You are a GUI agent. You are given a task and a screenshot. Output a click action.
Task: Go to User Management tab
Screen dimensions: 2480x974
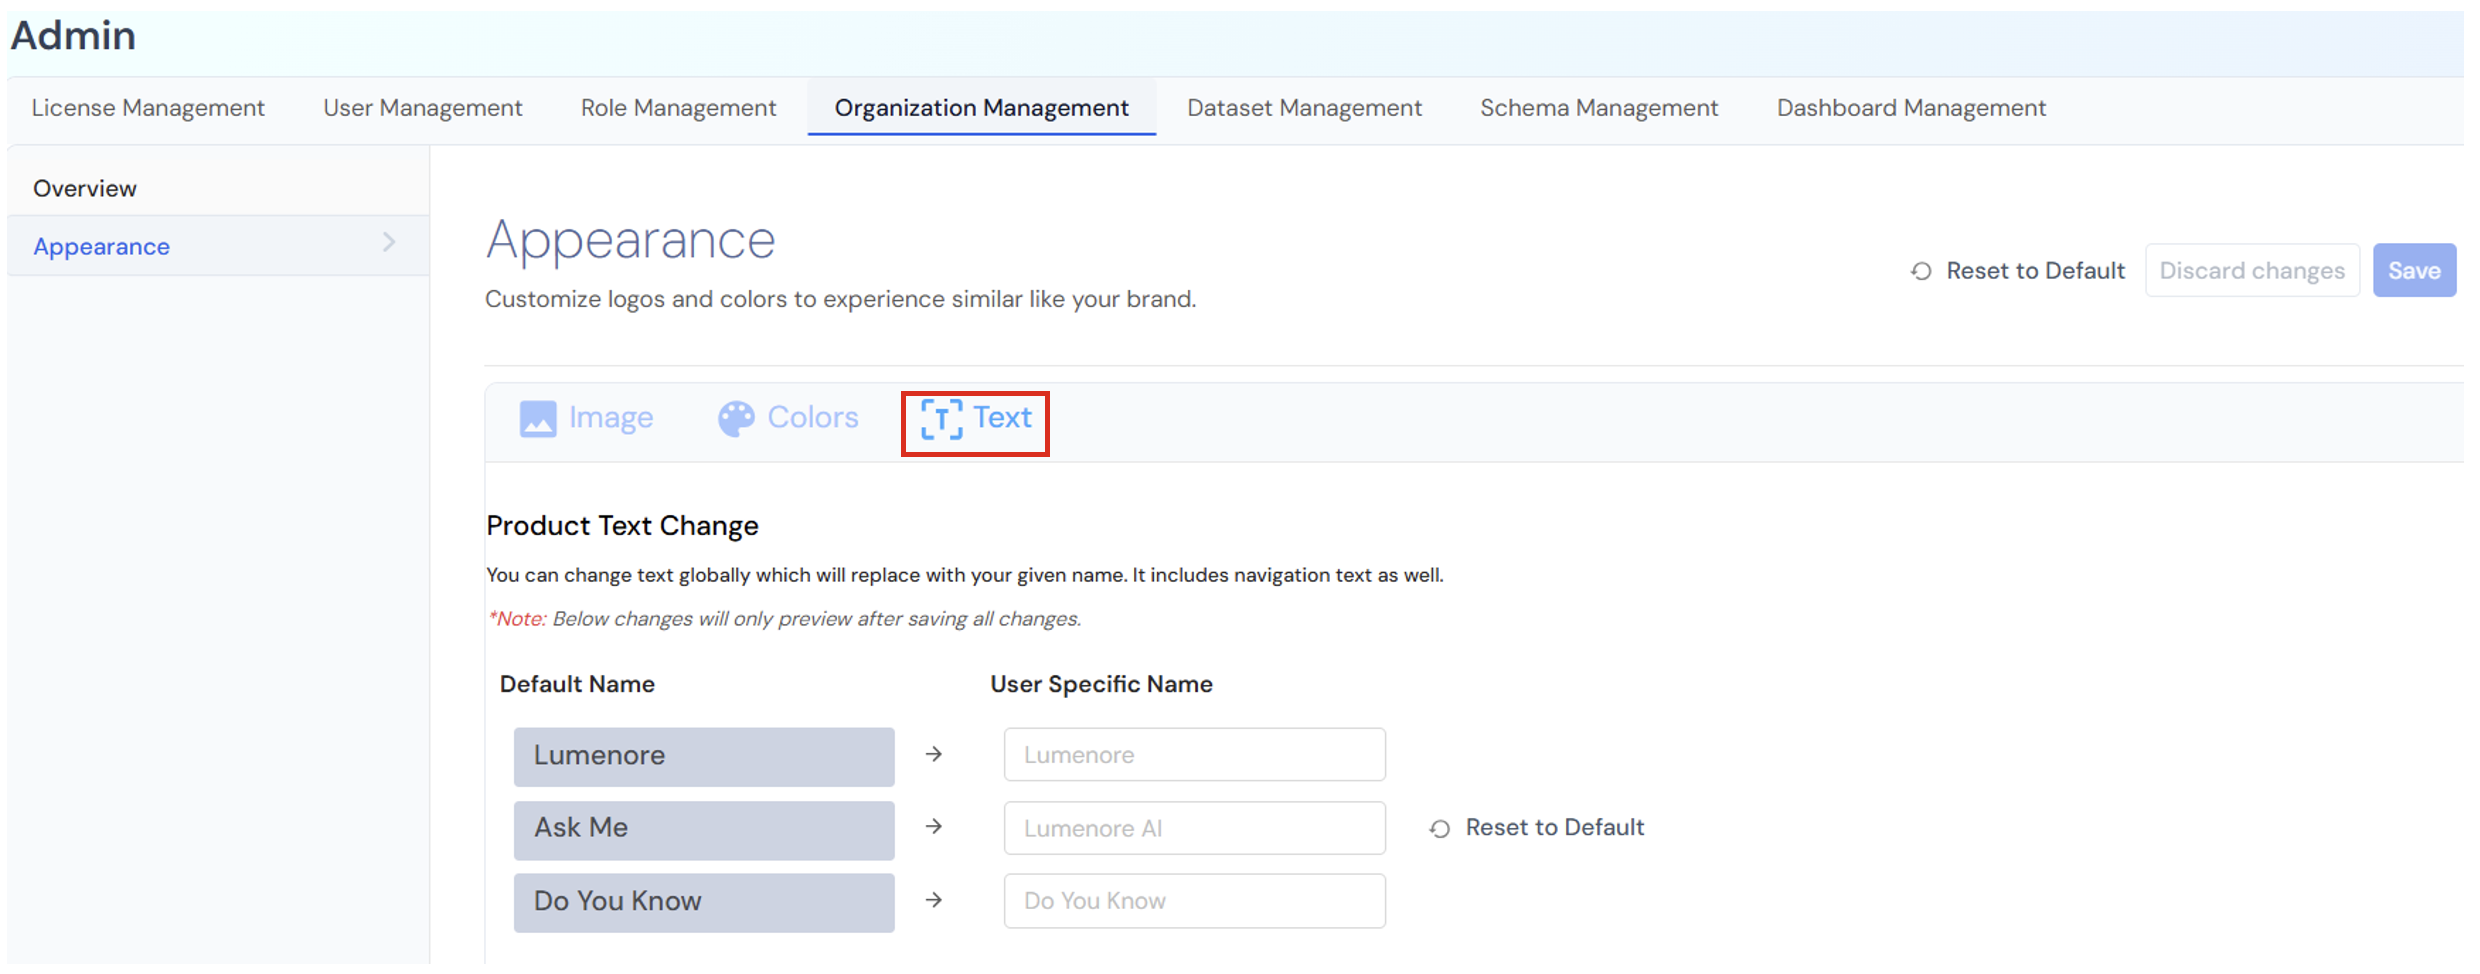pyautogui.click(x=422, y=108)
